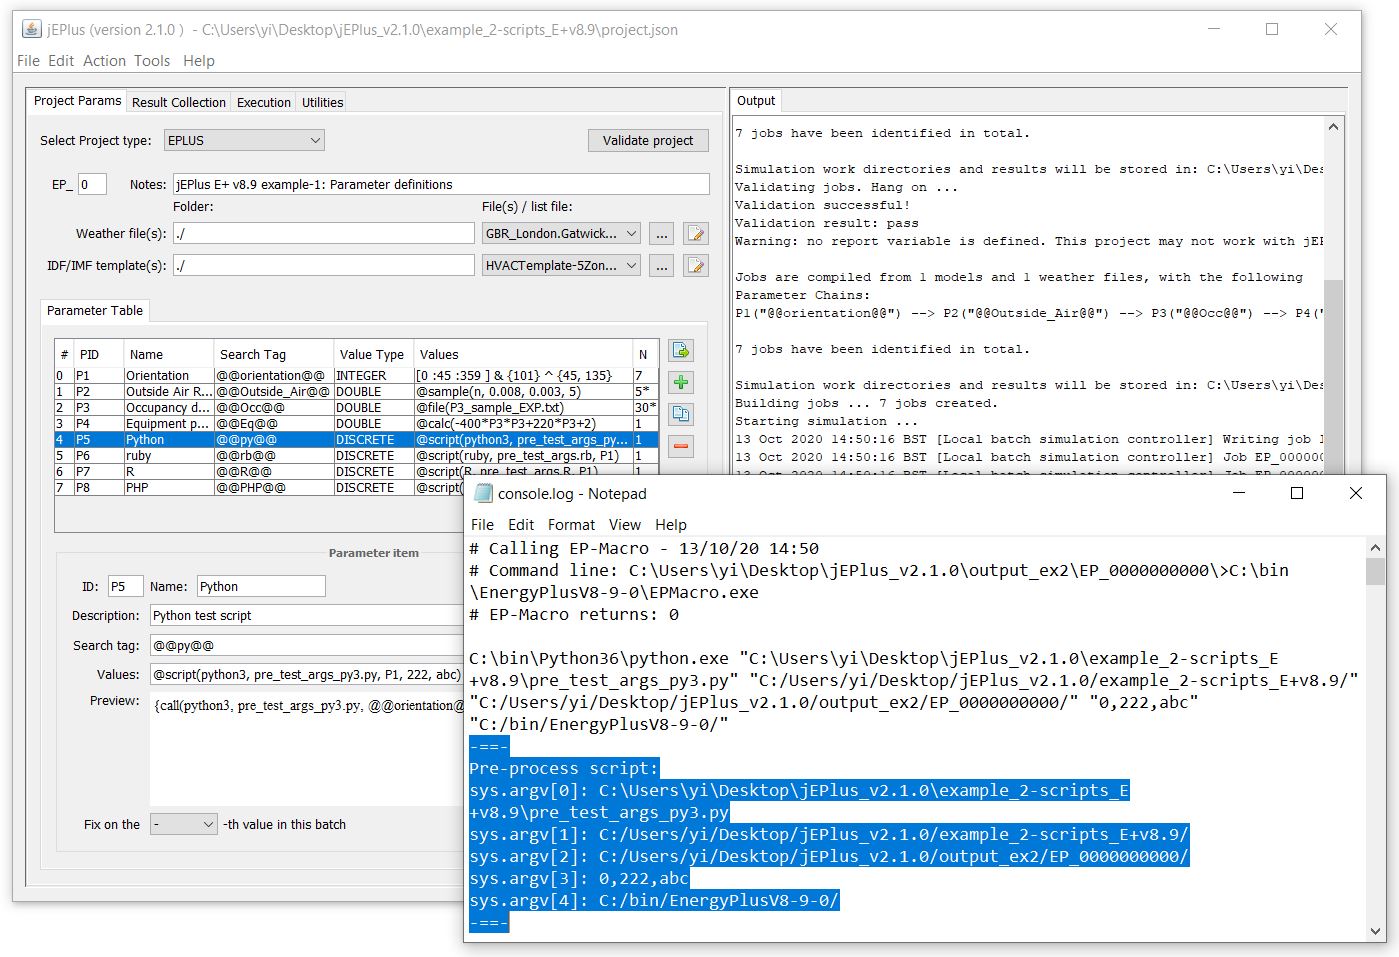This screenshot has height=957, width=1399.
Task: Click the parameter Name field showing Python
Action: 261,586
